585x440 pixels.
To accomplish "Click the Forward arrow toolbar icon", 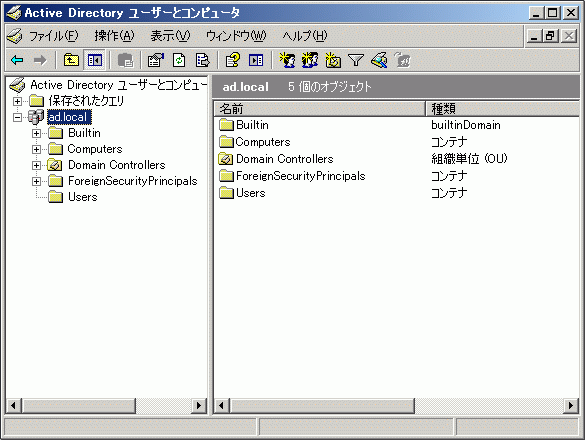I will pyautogui.click(x=40, y=60).
